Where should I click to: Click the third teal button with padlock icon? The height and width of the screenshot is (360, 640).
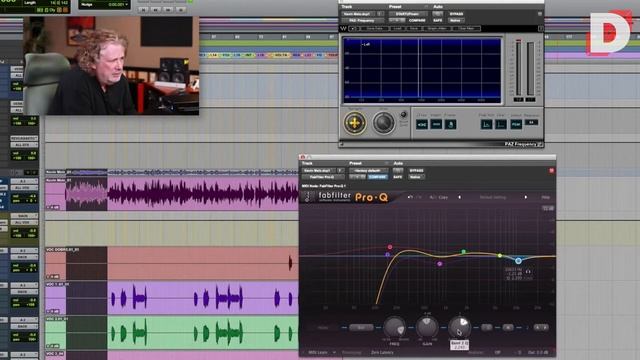(x=450, y=124)
